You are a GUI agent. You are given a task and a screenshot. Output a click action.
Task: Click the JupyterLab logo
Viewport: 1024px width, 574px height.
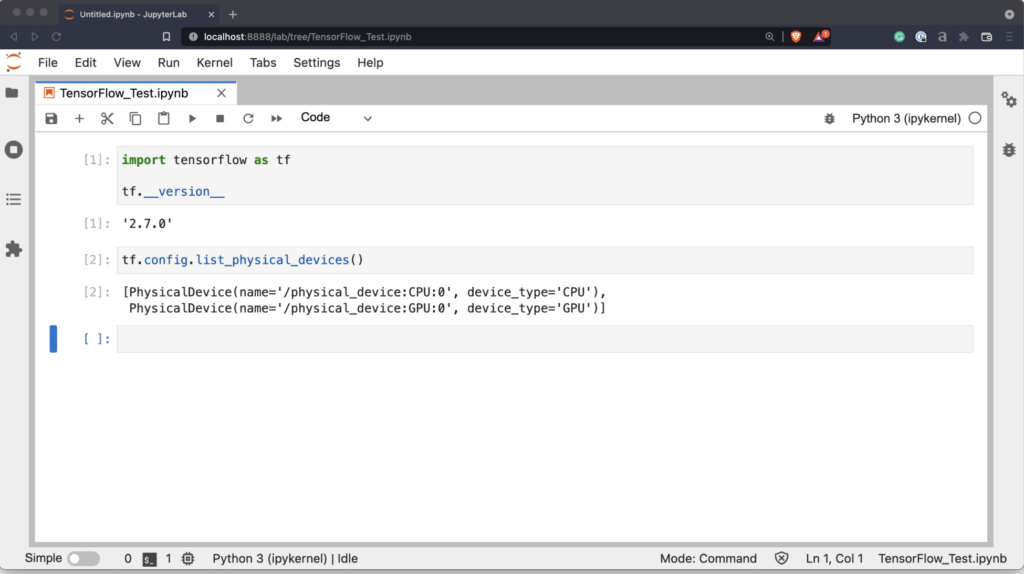(14, 62)
